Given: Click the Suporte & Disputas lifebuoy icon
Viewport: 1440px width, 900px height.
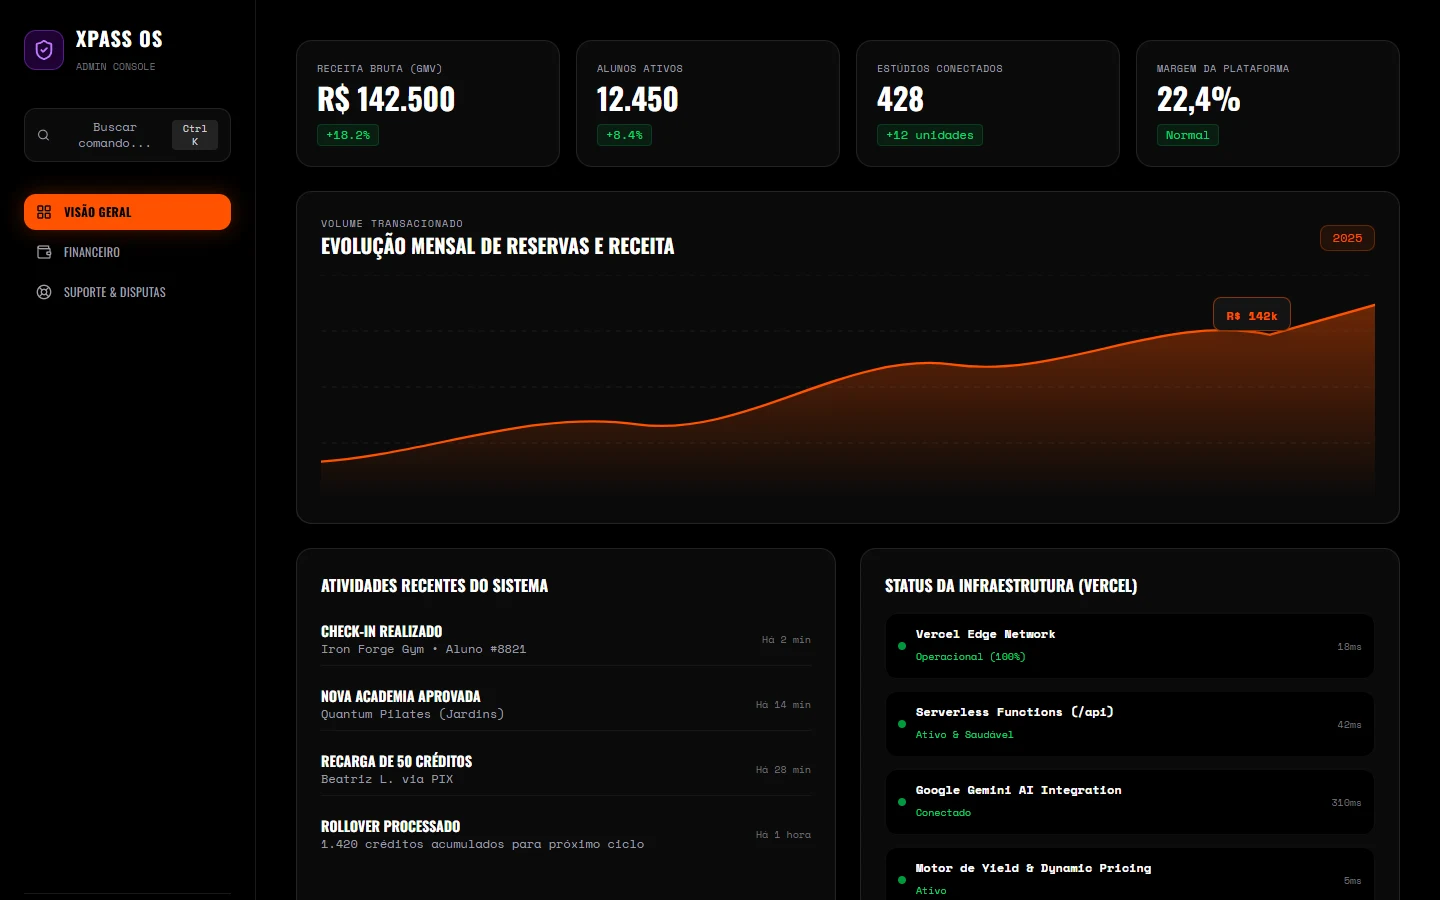Looking at the screenshot, I should (44, 292).
